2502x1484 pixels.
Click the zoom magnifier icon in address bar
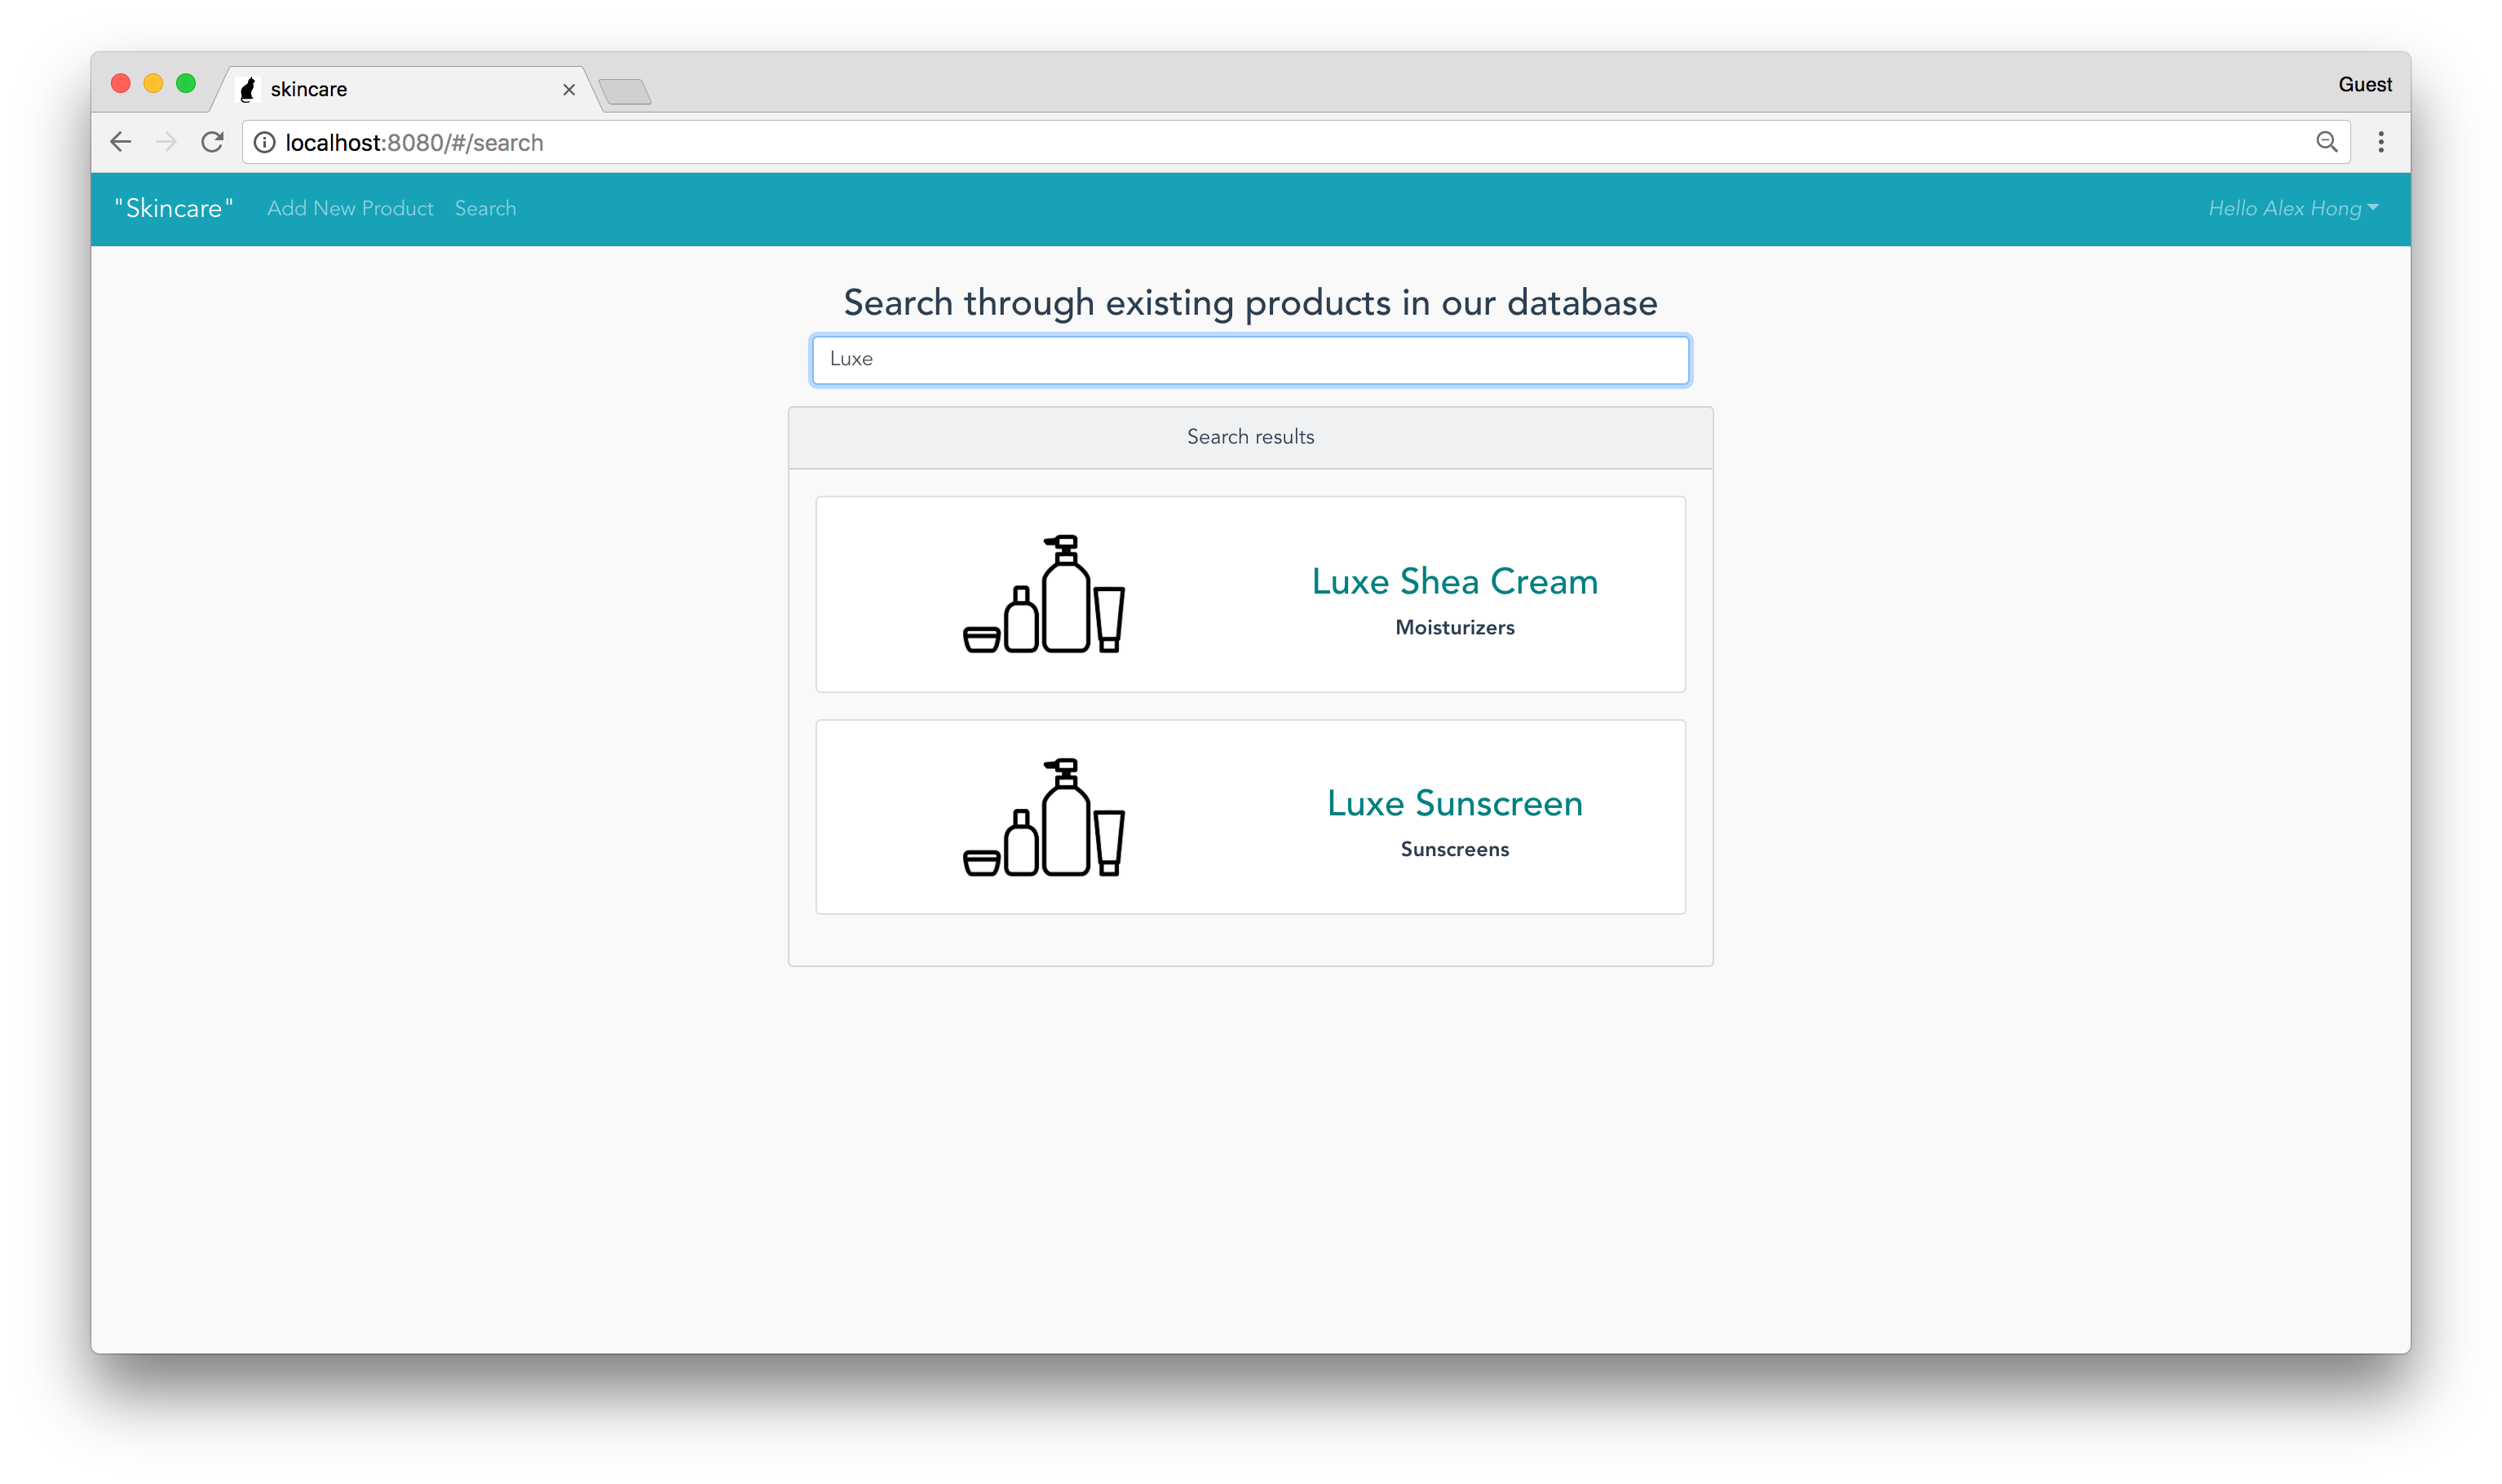point(2327,142)
